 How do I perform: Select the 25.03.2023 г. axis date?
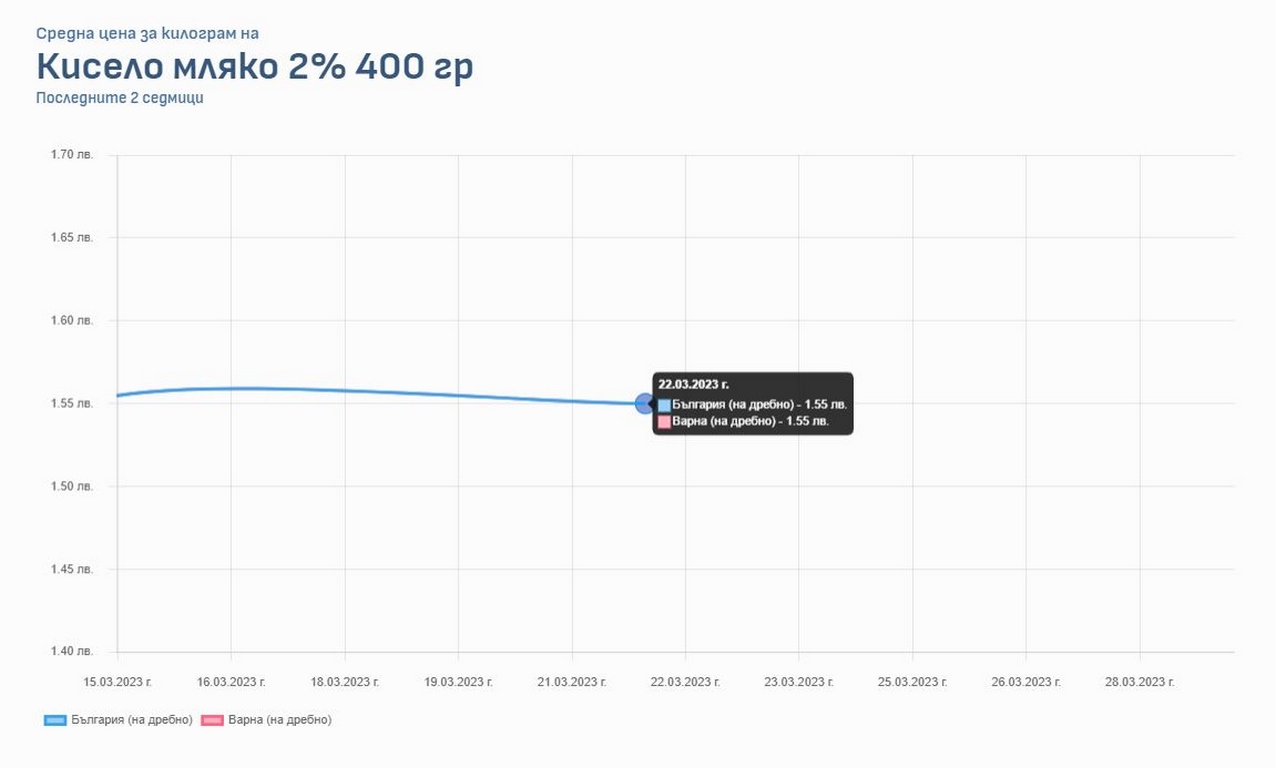pyautogui.click(x=913, y=682)
